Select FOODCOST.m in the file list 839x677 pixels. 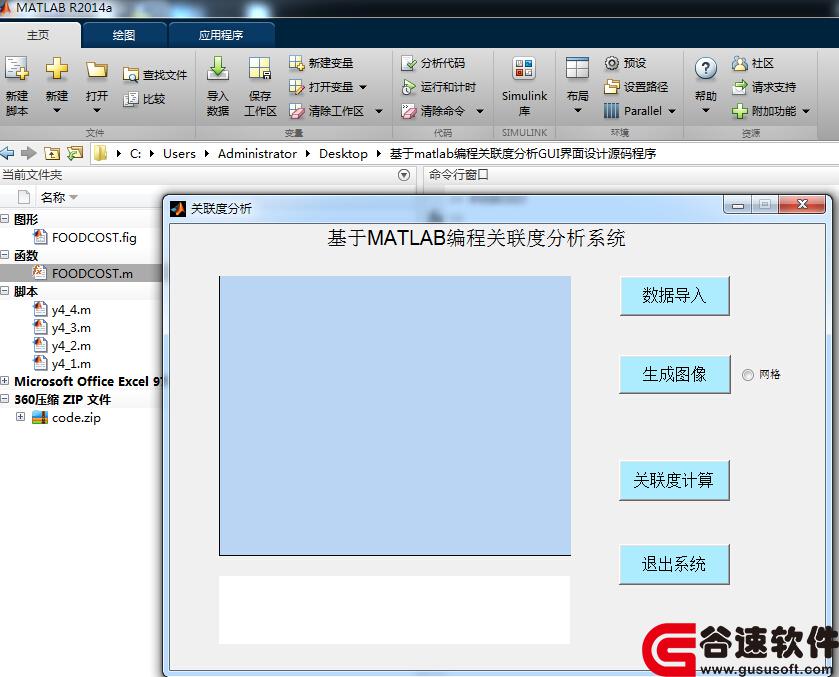click(81, 273)
